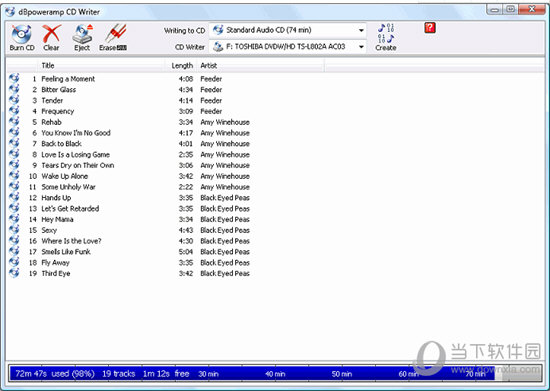Screen dimensions: 550x391
Task: Click disc icon beside Tender
Action: coord(14,100)
